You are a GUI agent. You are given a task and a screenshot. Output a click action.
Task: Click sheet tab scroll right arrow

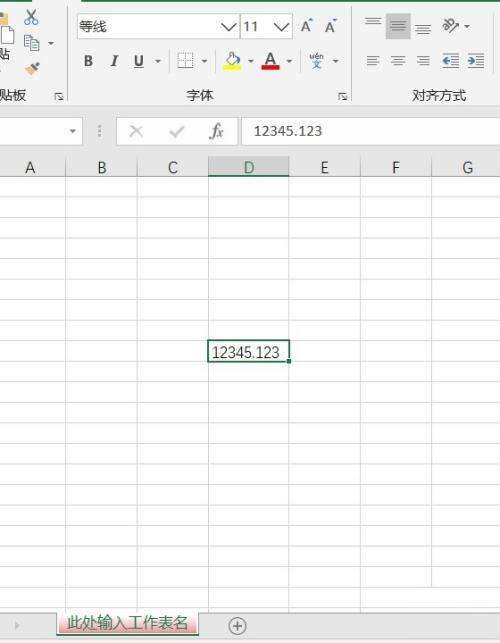[x=16, y=625]
